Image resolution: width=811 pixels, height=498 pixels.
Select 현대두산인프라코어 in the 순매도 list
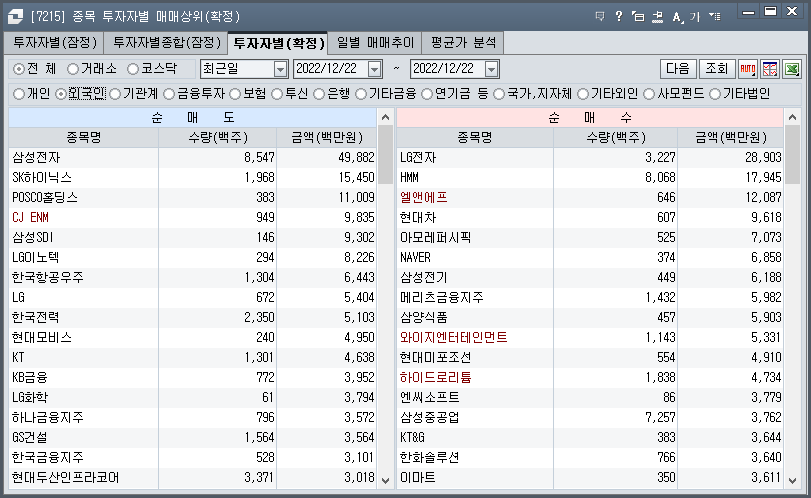coord(66,477)
